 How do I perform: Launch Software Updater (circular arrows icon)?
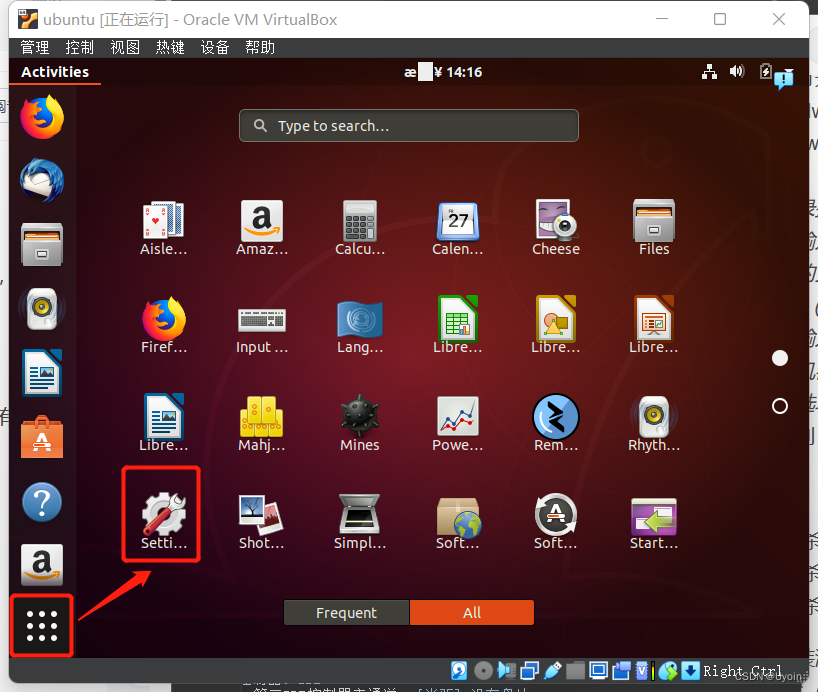[556, 521]
